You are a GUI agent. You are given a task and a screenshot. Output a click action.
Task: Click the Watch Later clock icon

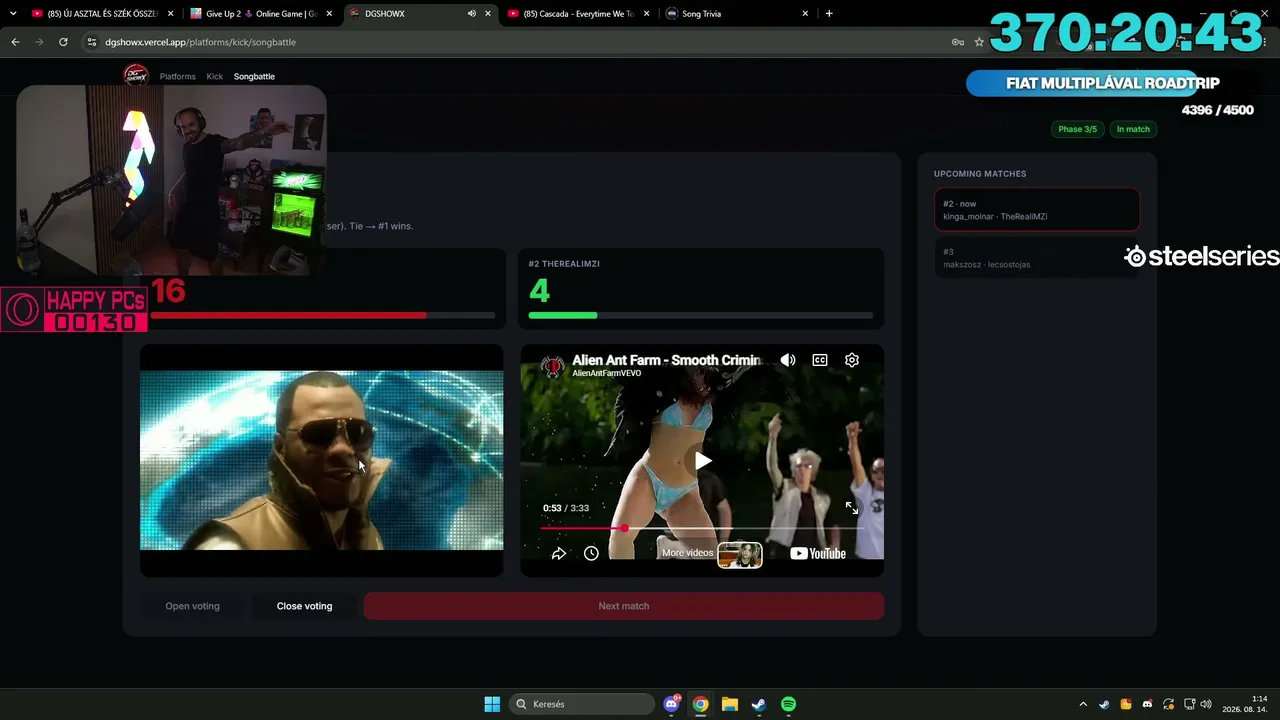591,553
